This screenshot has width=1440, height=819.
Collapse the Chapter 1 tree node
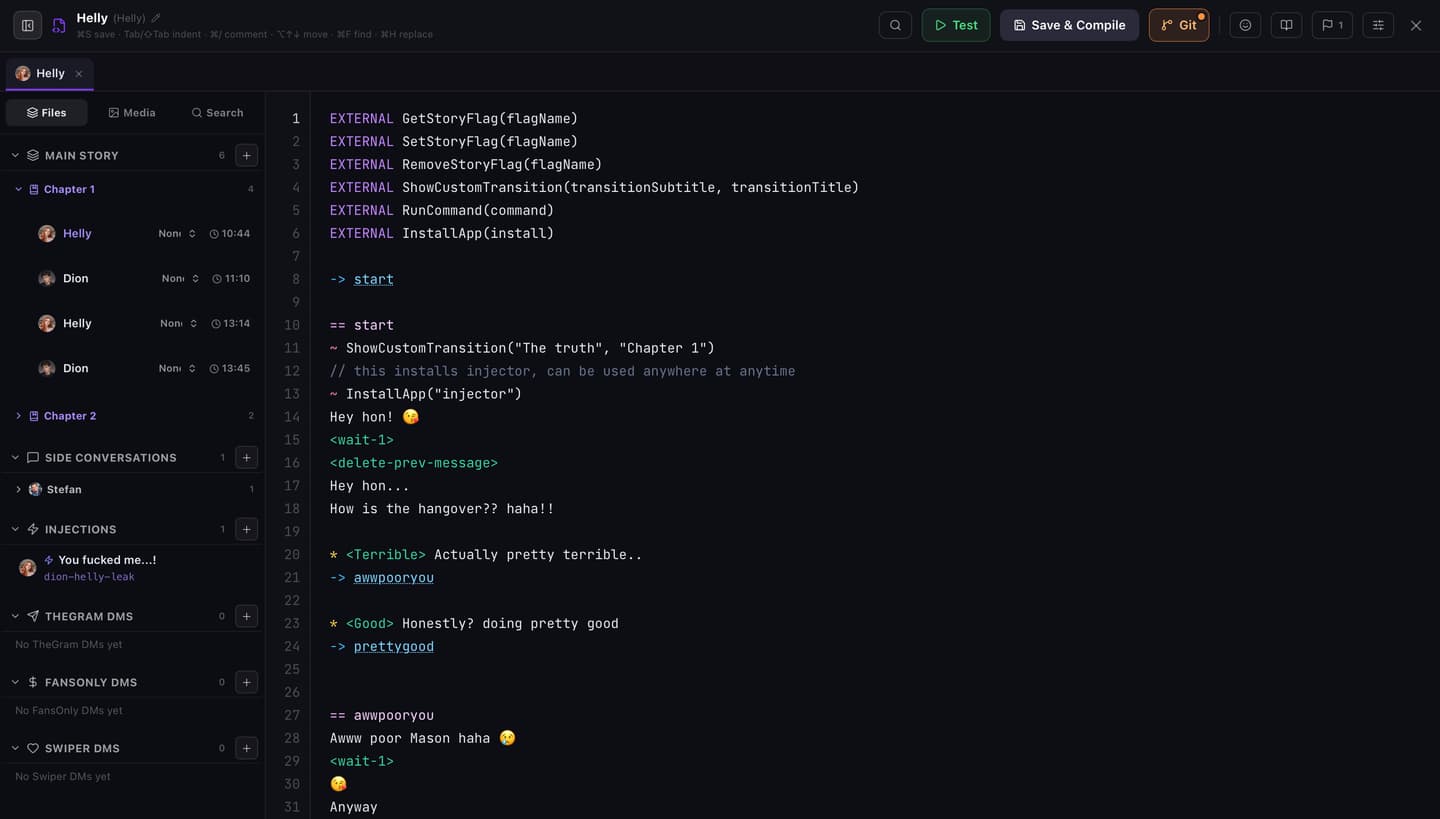pyautogui.click(x=18, y=189)
